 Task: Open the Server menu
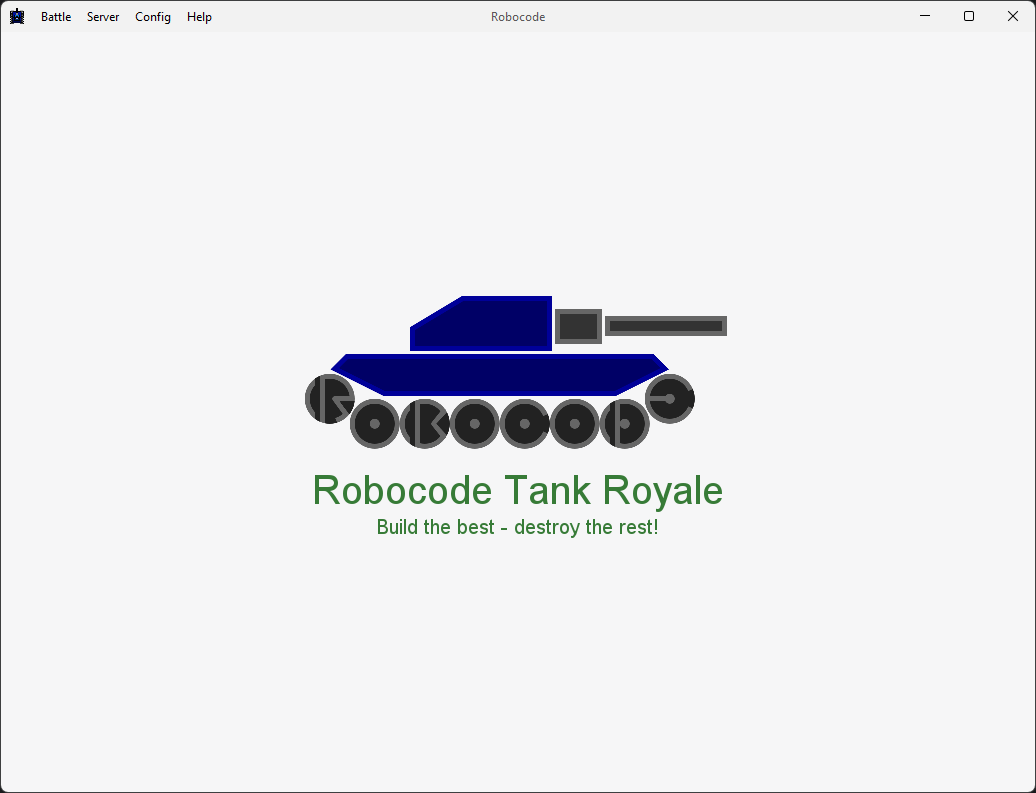(x=103, y=17)
